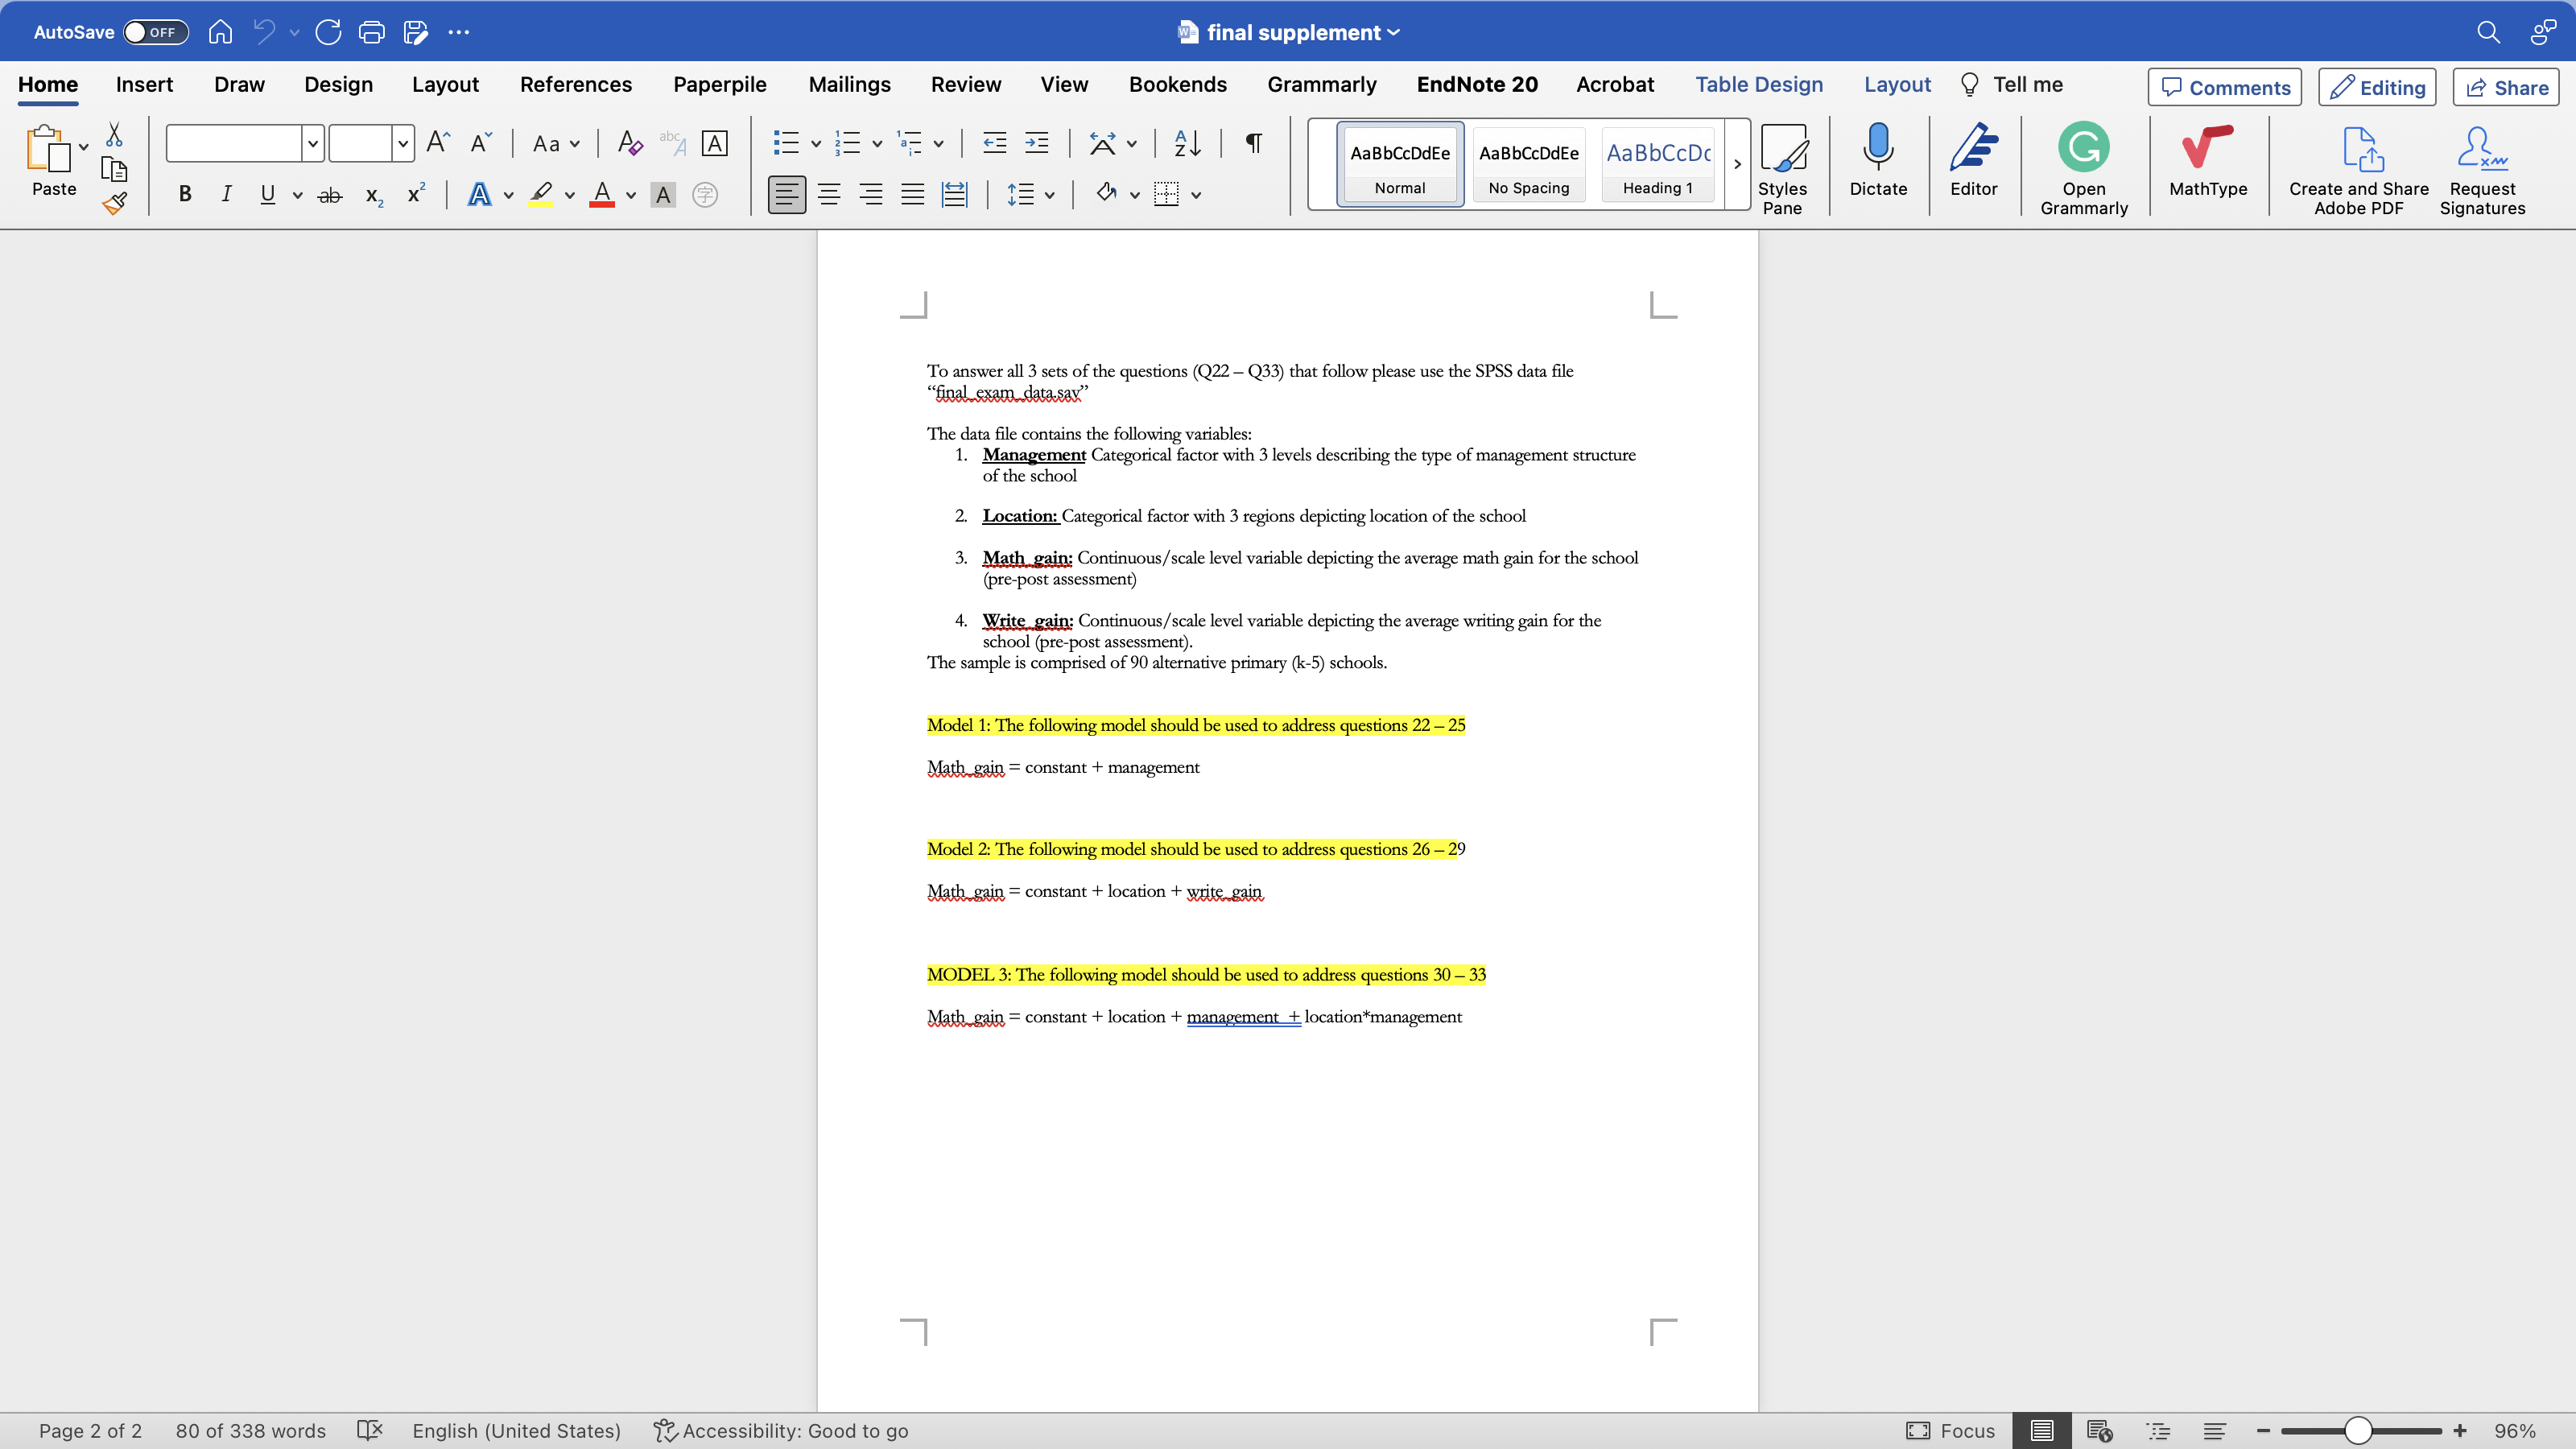This screenshot has width=2576, height=1449.
Task: Toggle strikethrough formatting
Action: [x=329, y=195]
